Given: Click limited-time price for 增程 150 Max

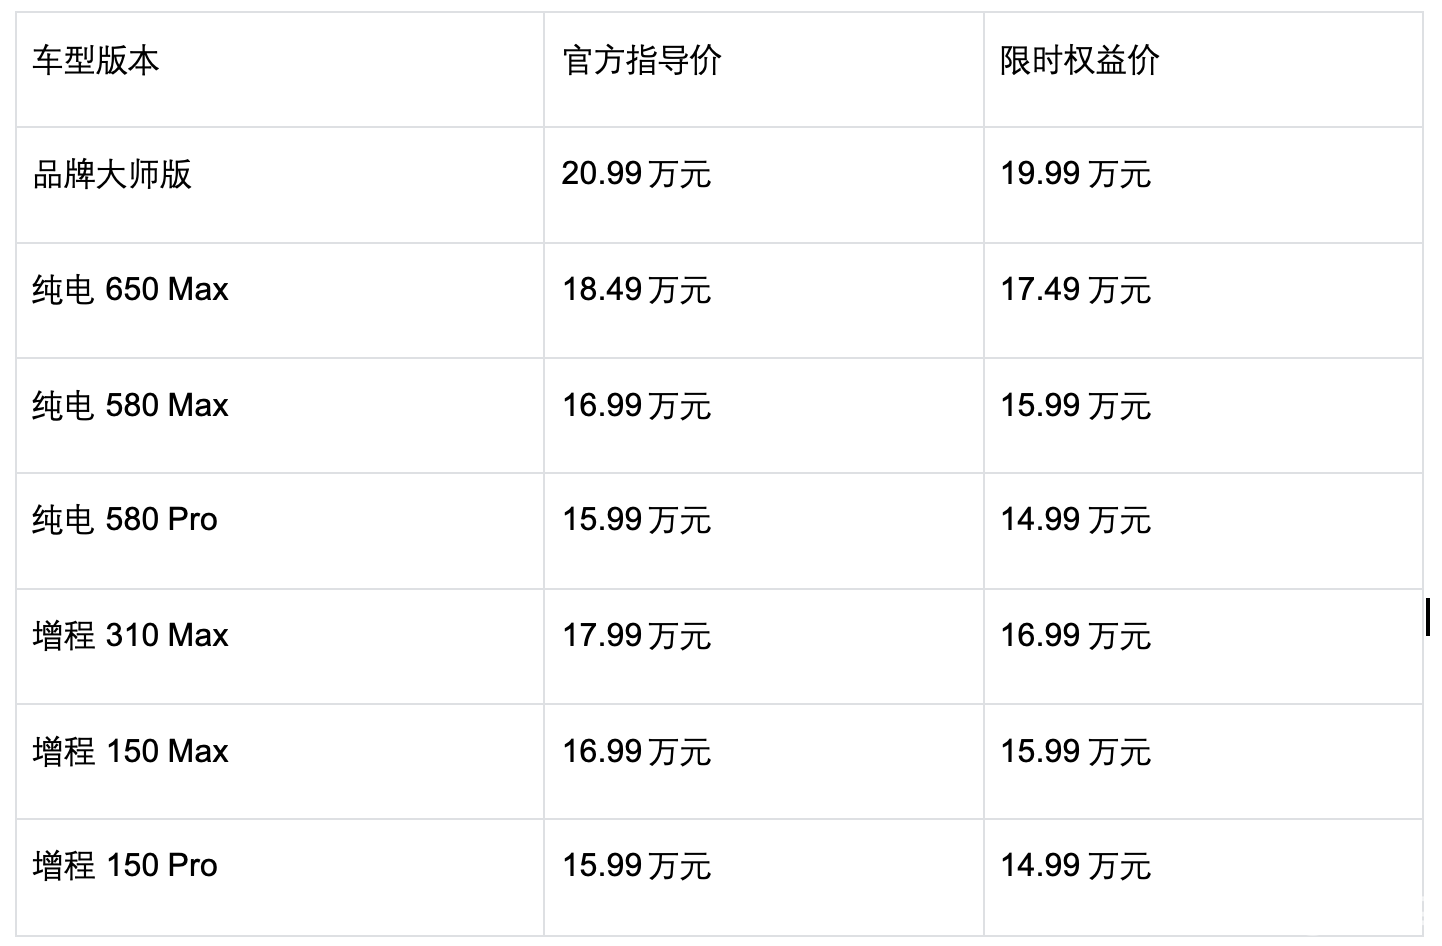Looking at the screenshot, I should (x=1075, y=752).
